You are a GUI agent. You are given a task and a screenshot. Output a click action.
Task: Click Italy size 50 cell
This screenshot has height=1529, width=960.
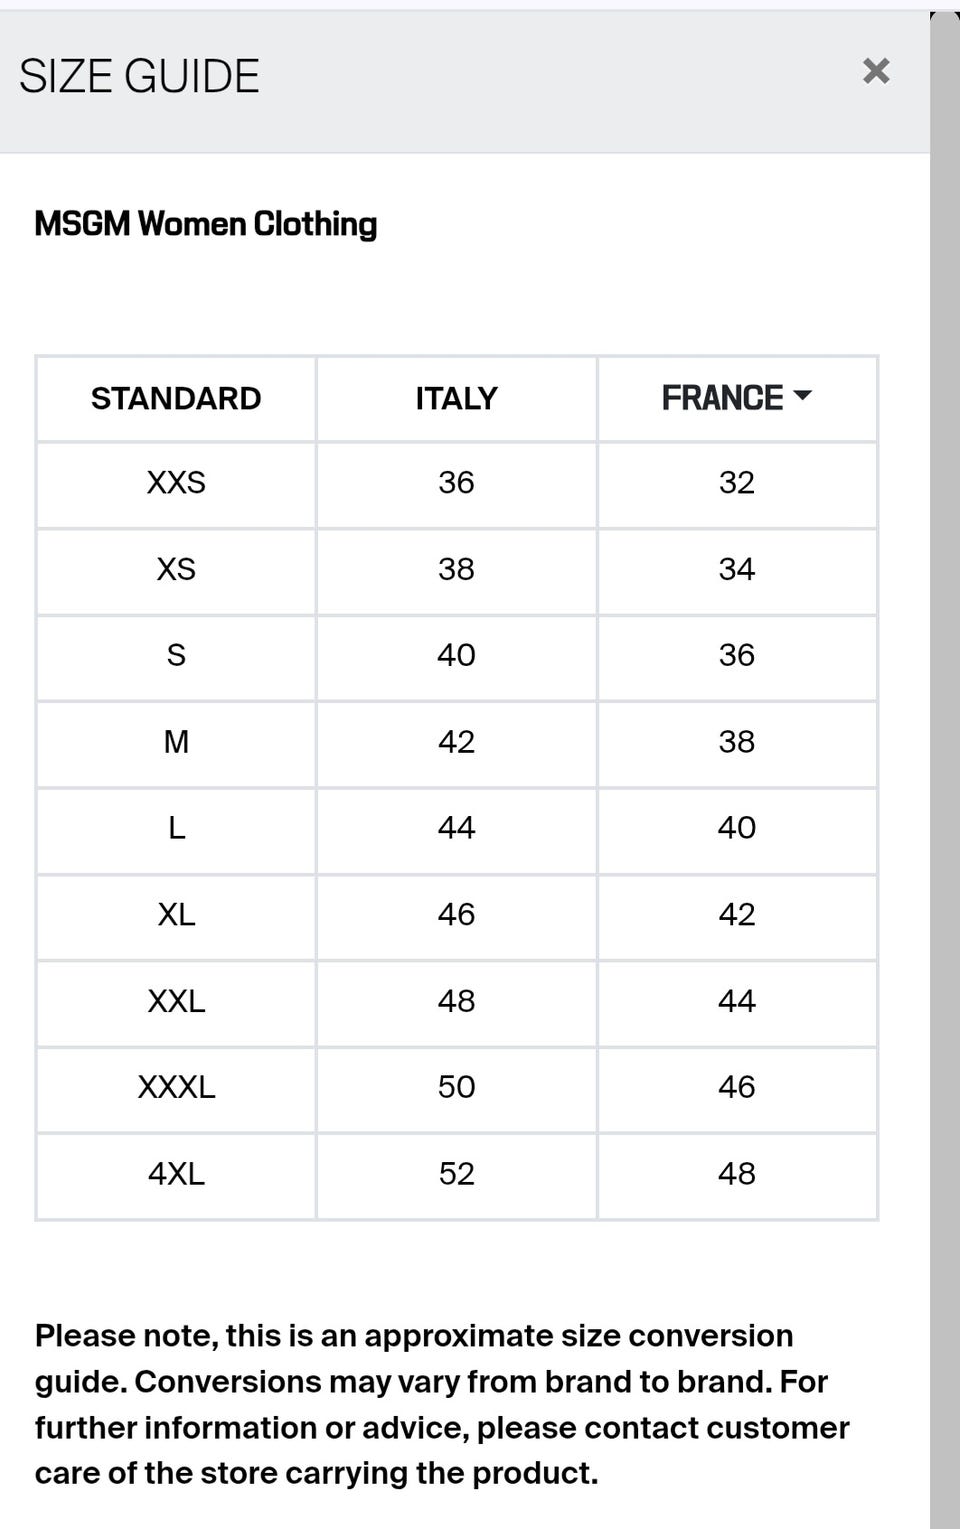pos(456,1087)
